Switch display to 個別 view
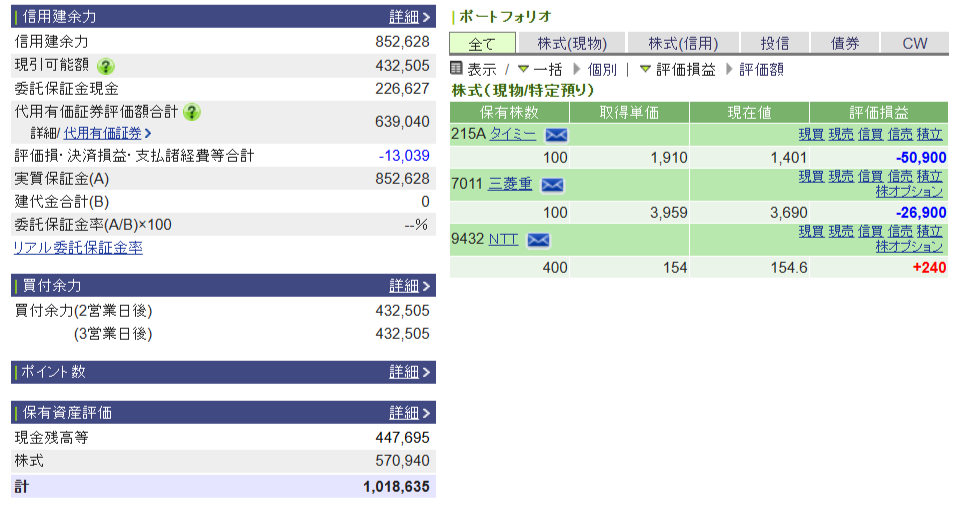The height and width of the screenshot is (508, 956). pos(602,69)
